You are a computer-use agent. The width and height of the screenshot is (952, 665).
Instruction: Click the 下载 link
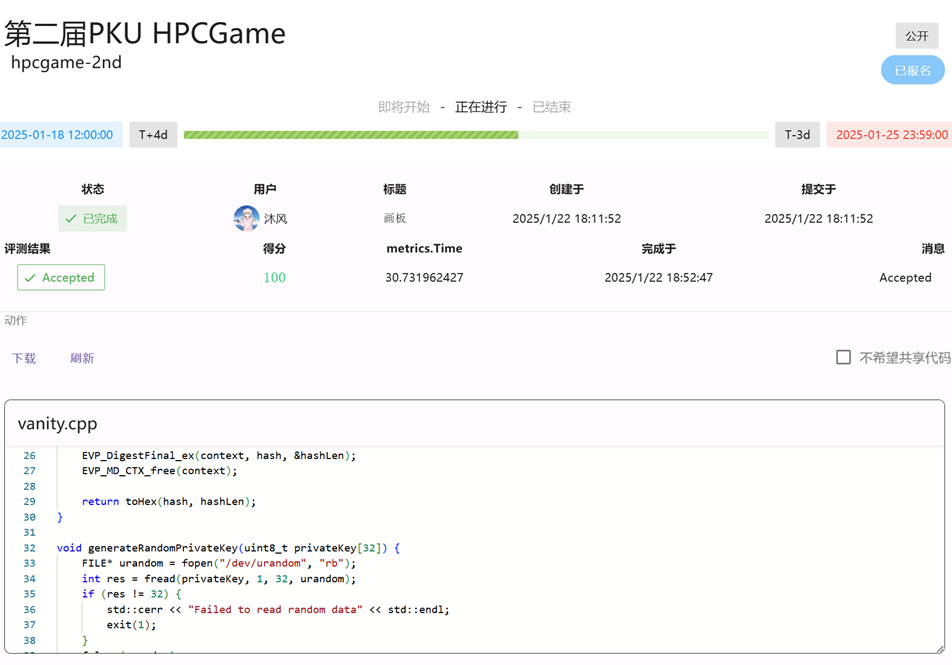[x=24, y=358]
